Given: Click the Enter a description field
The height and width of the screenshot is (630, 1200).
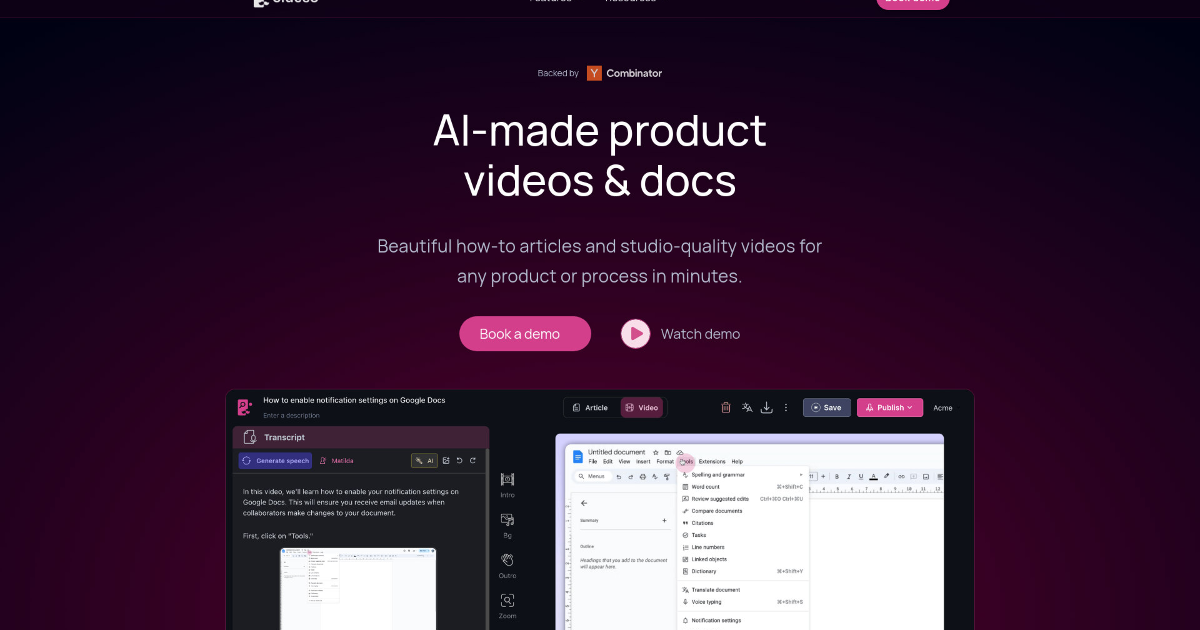Looking at the screenshot, I should (290, 415).
